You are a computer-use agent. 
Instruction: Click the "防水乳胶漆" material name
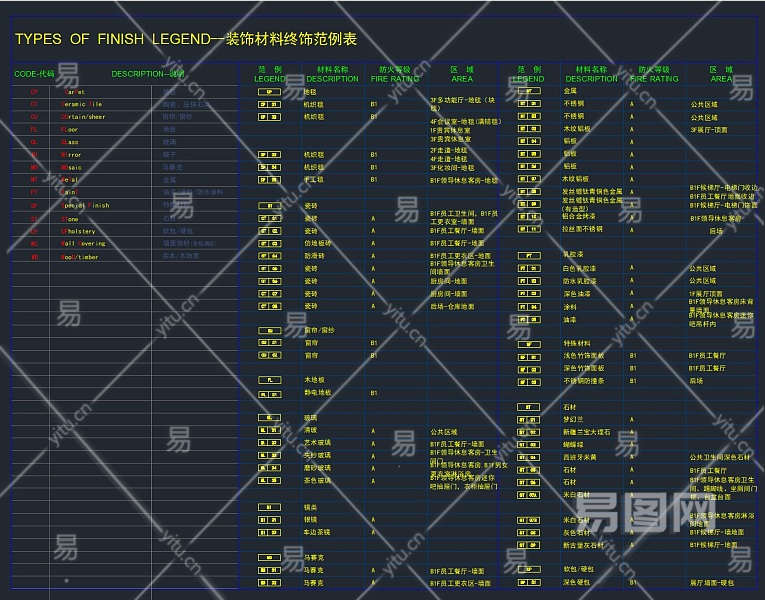click(580, 281)
